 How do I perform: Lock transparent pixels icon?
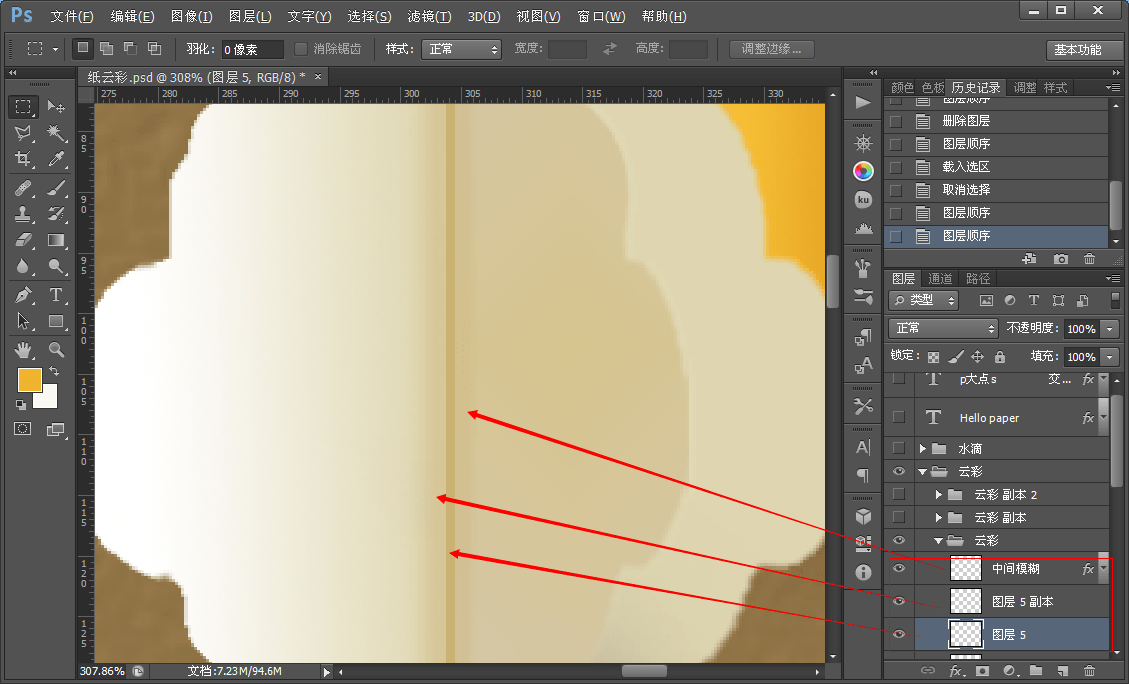point(933,356)
